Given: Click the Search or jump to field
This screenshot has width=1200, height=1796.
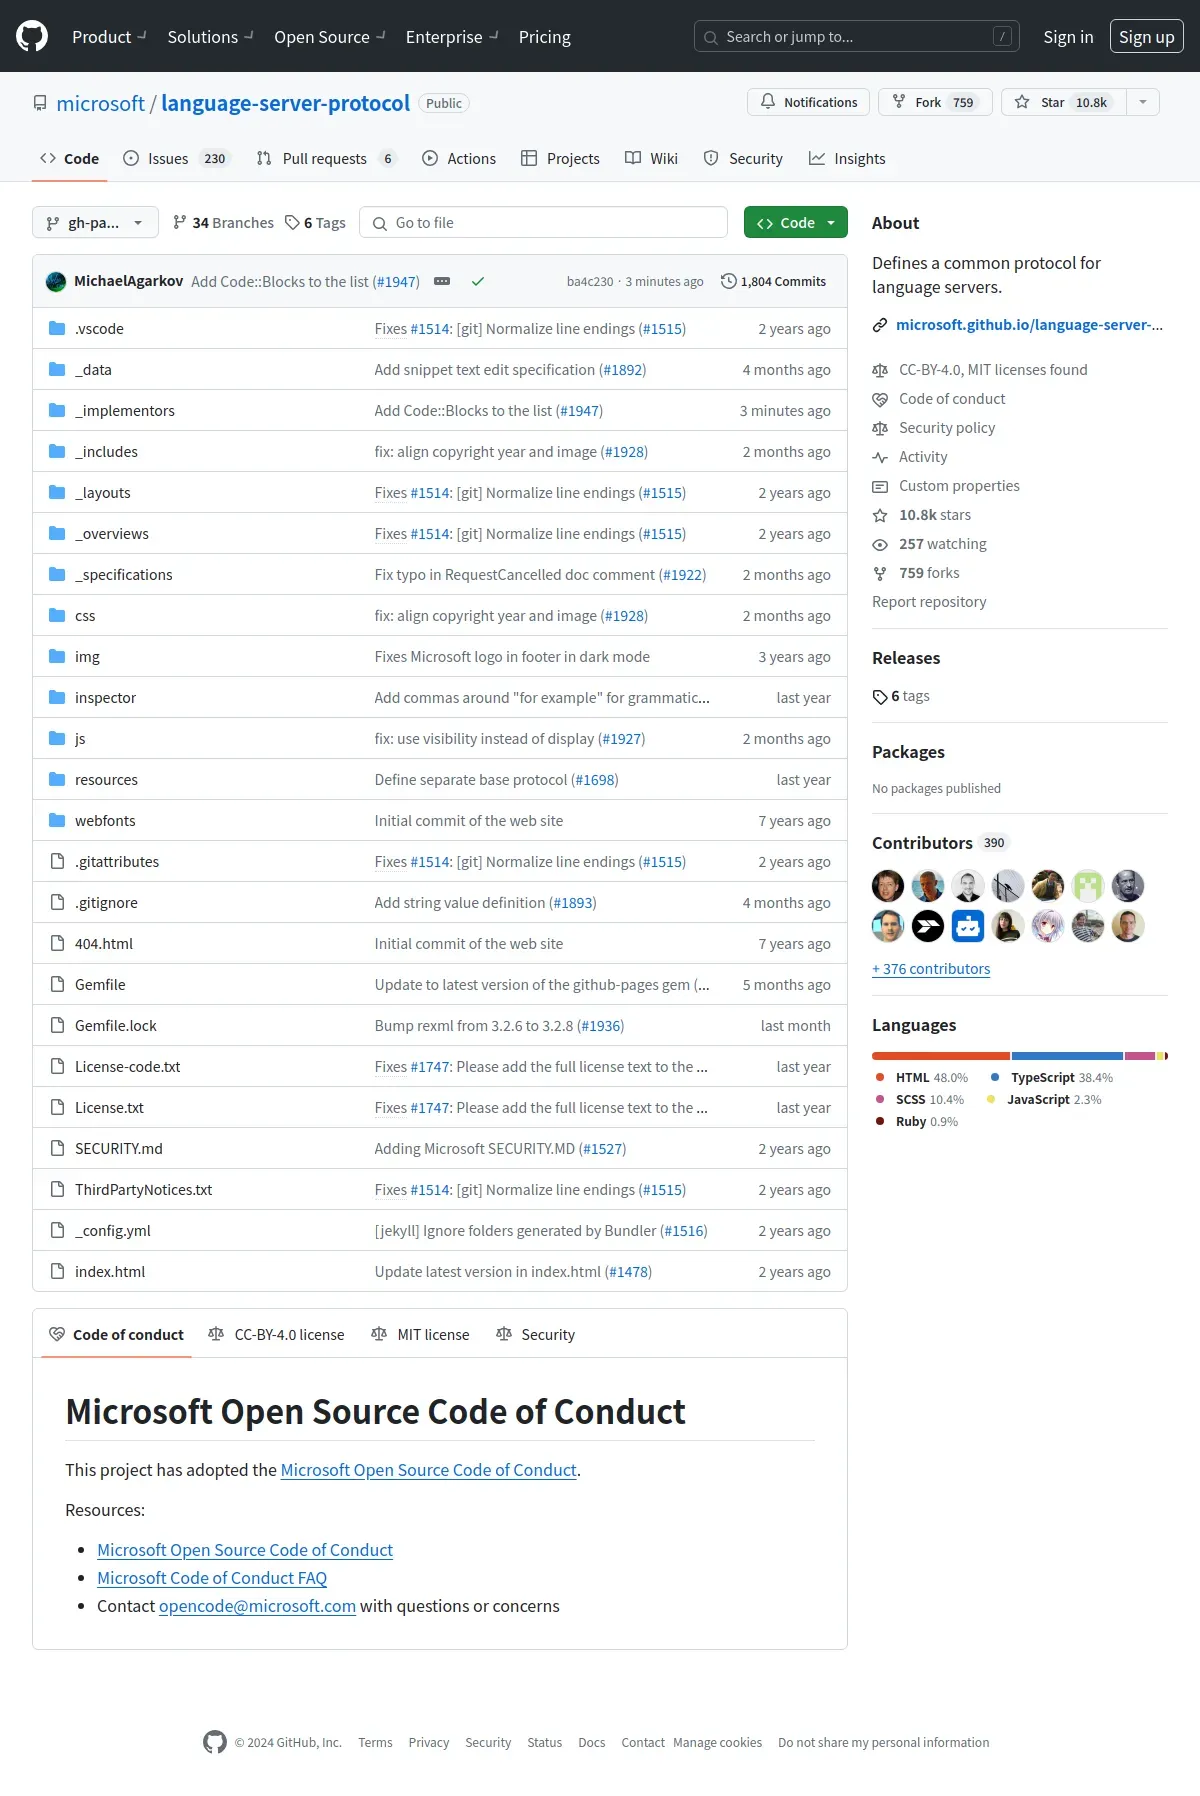Looking at the screenshot, I should [x=857, y=37].
